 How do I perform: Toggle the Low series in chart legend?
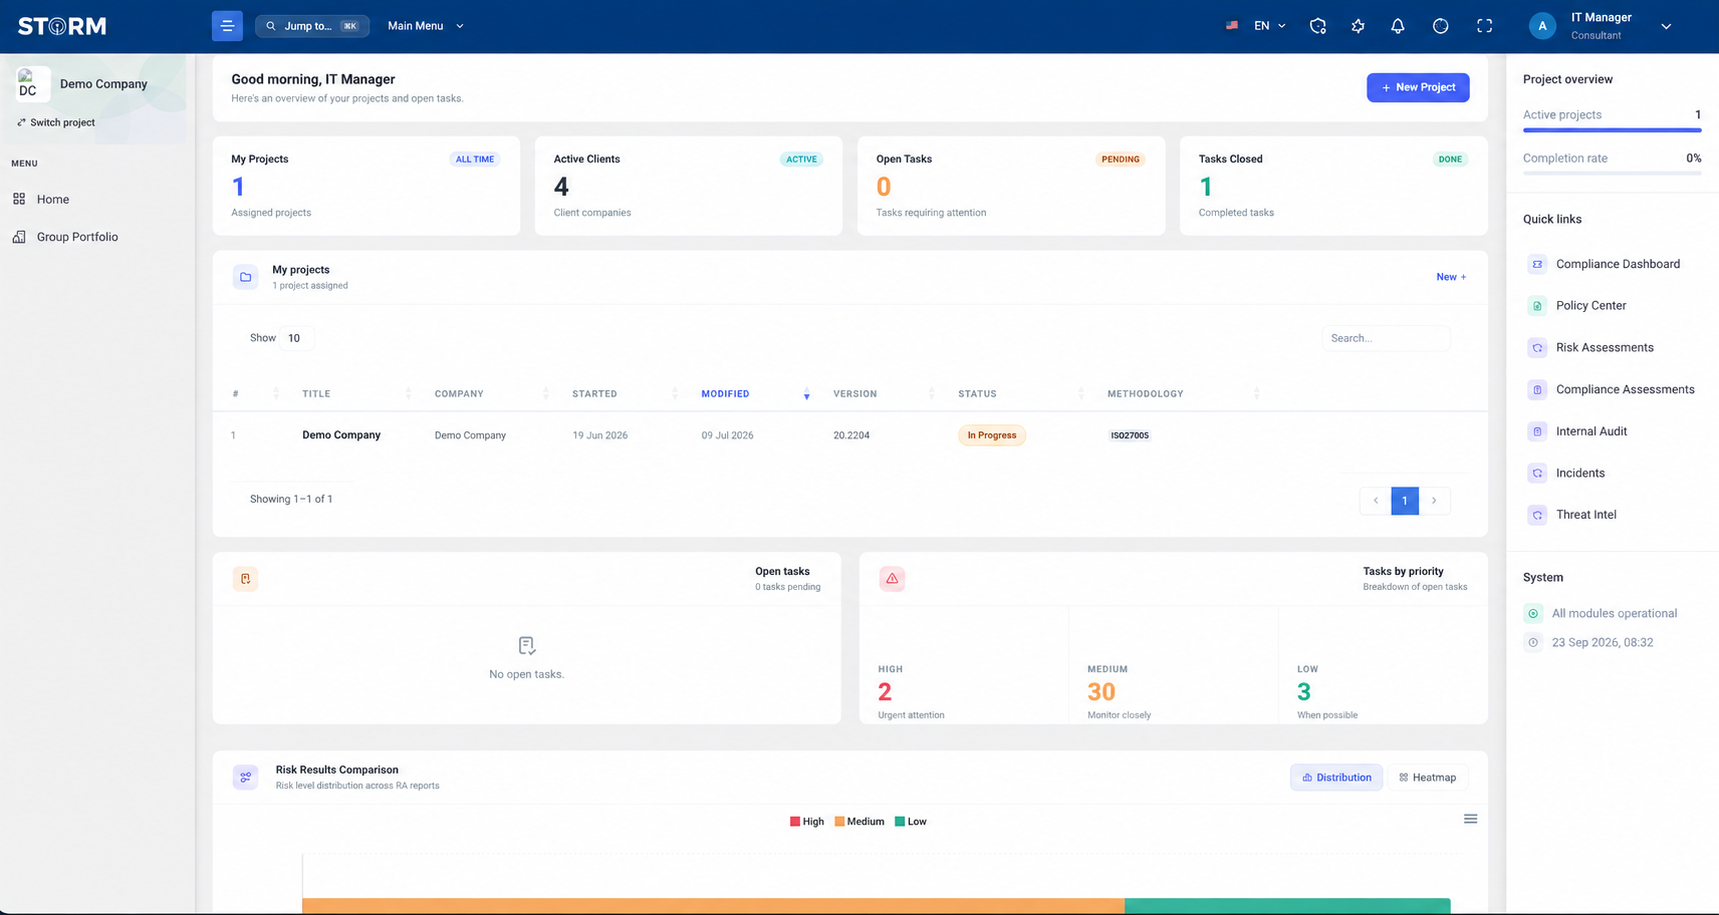910,822
